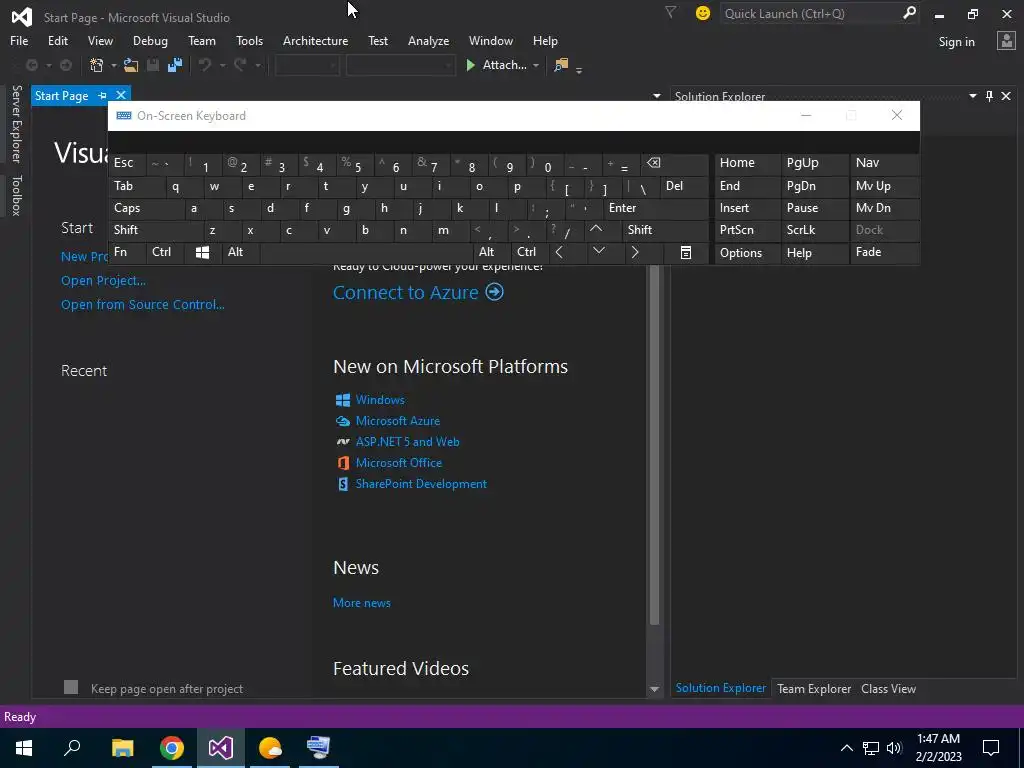Open toolbar options overflow dropdown

pyautogui.click(x=579, y=69)
